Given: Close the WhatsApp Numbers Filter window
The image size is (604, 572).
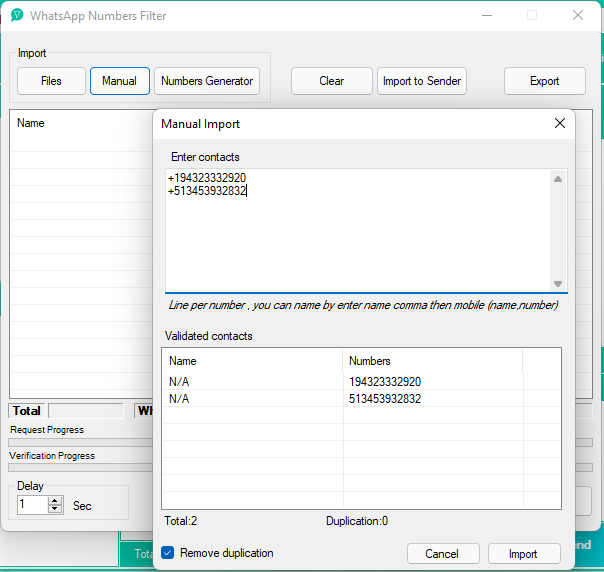Looking at the screenshot, I should [x=578, y=15].
